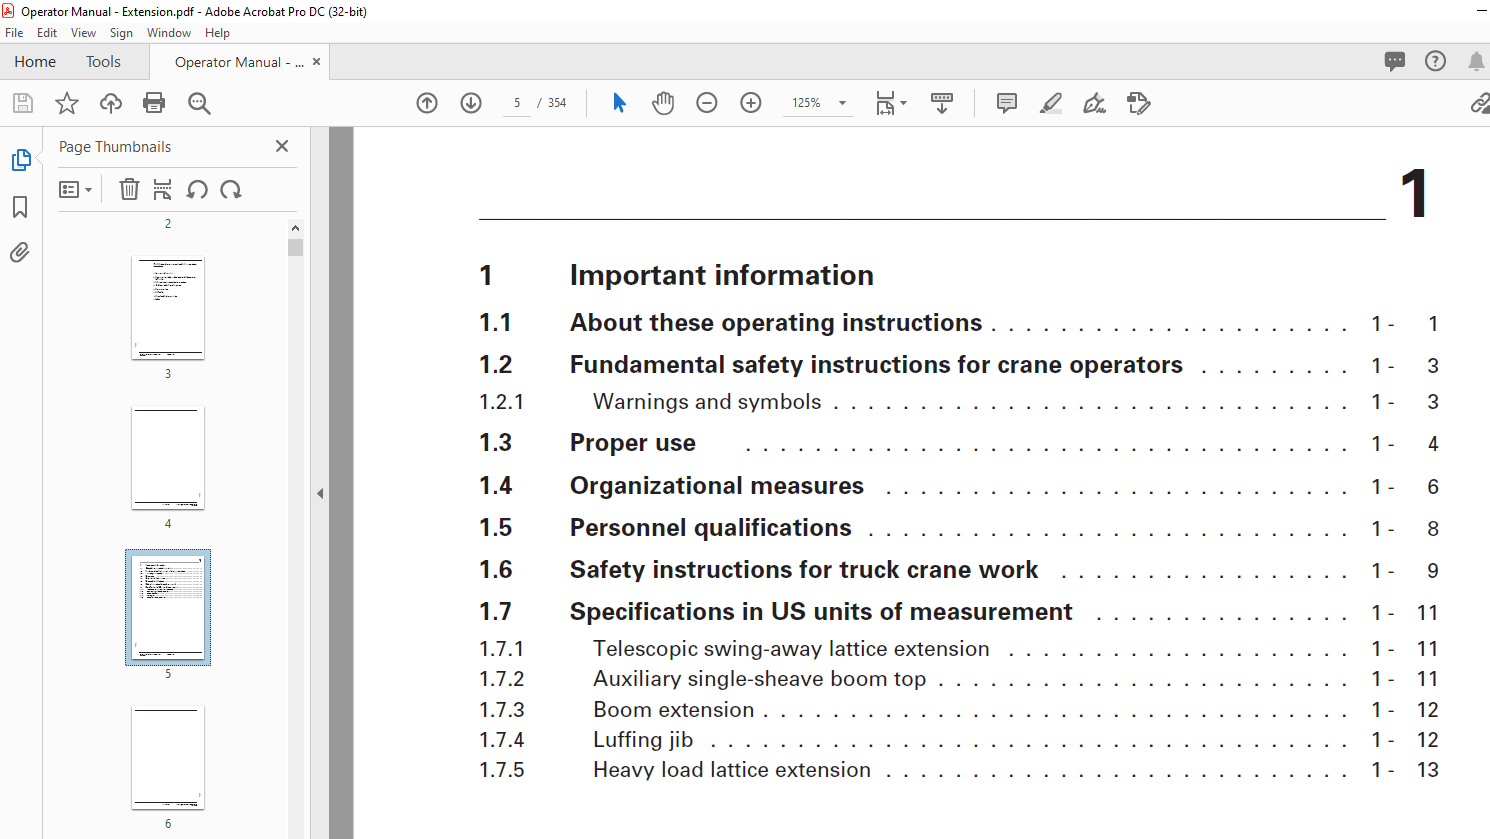Open 'About these operating instructions' entry
The width and height of the screenshot is (1490, 839).
click(x=776, y=323)
